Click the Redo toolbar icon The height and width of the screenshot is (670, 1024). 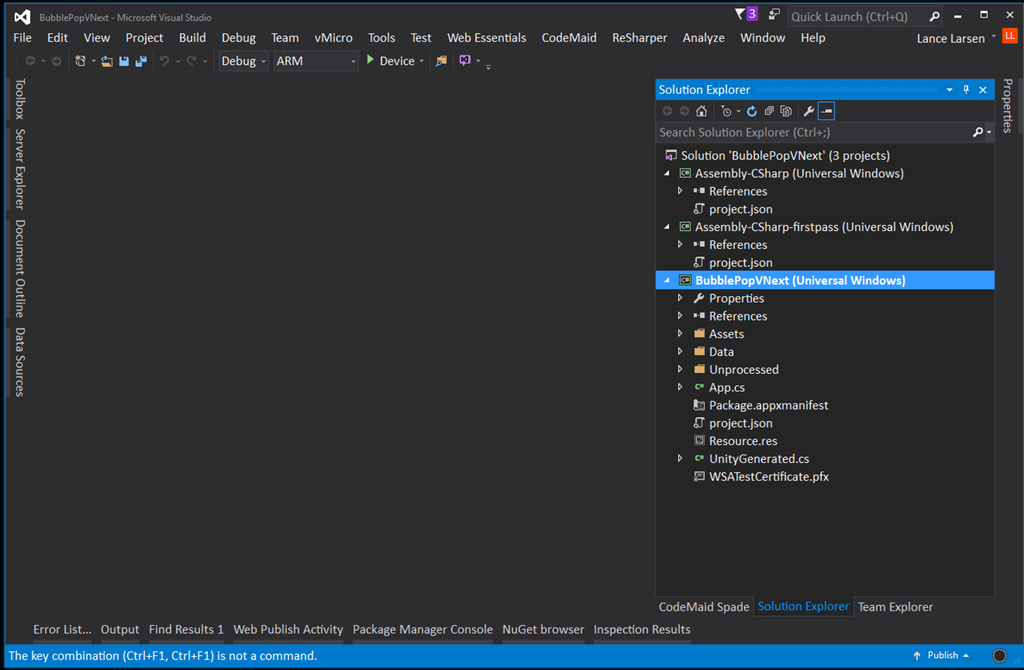191,61
